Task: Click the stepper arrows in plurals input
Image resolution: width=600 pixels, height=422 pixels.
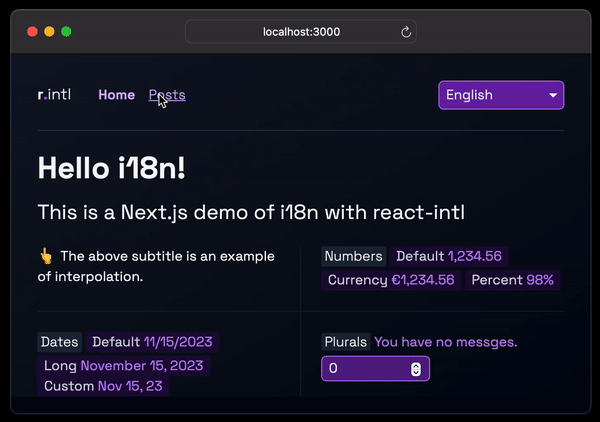Action: click(416, 369)
